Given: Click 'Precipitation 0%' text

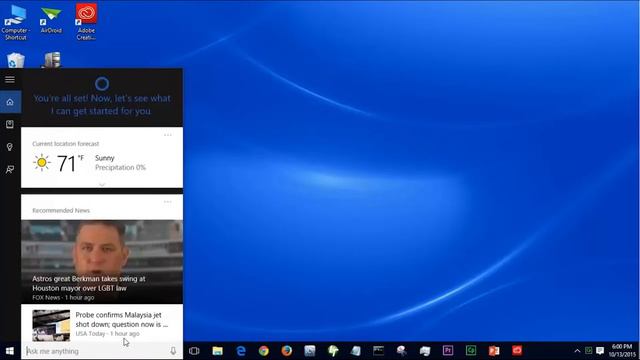Looking at the screenshot, I should click(x=120, y=167).
